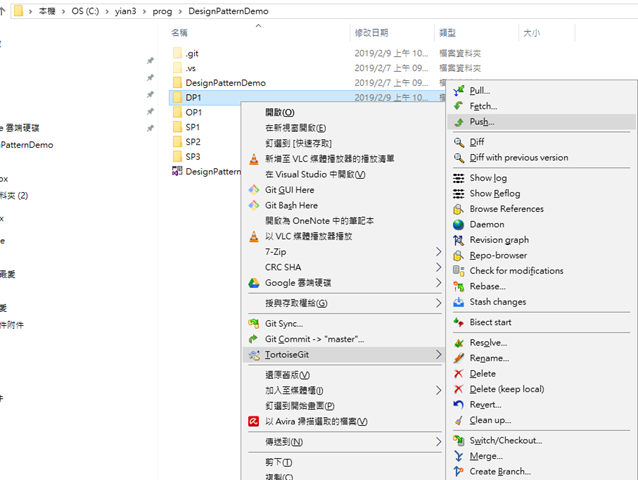Click the Google Drive icon in context menu

point(254,283)
